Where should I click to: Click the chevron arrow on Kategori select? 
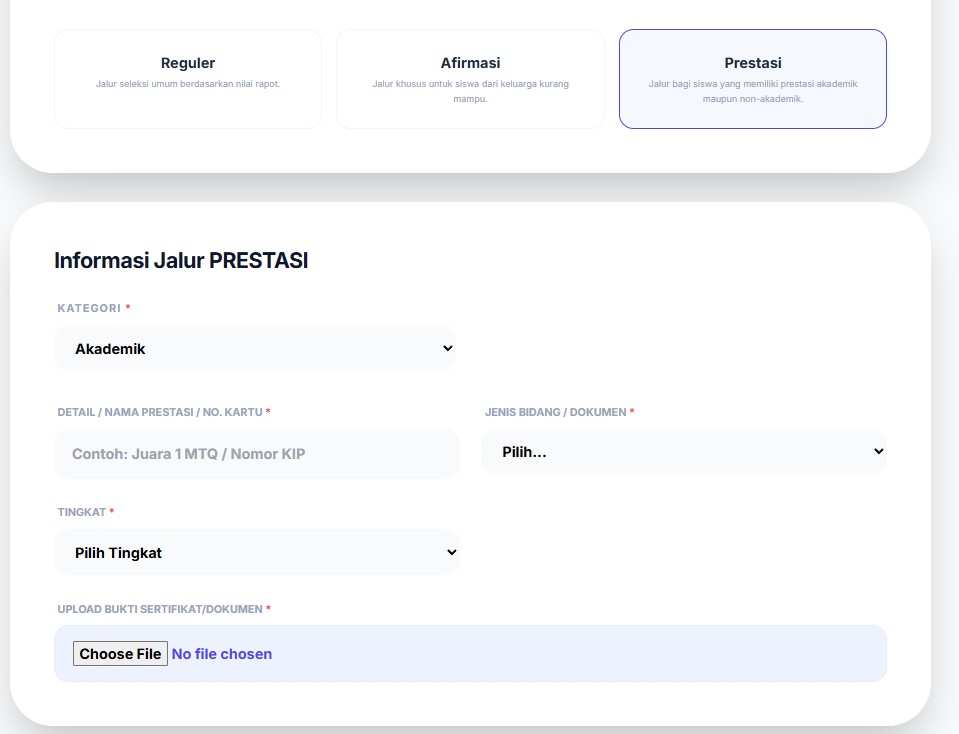click(447, 349)
